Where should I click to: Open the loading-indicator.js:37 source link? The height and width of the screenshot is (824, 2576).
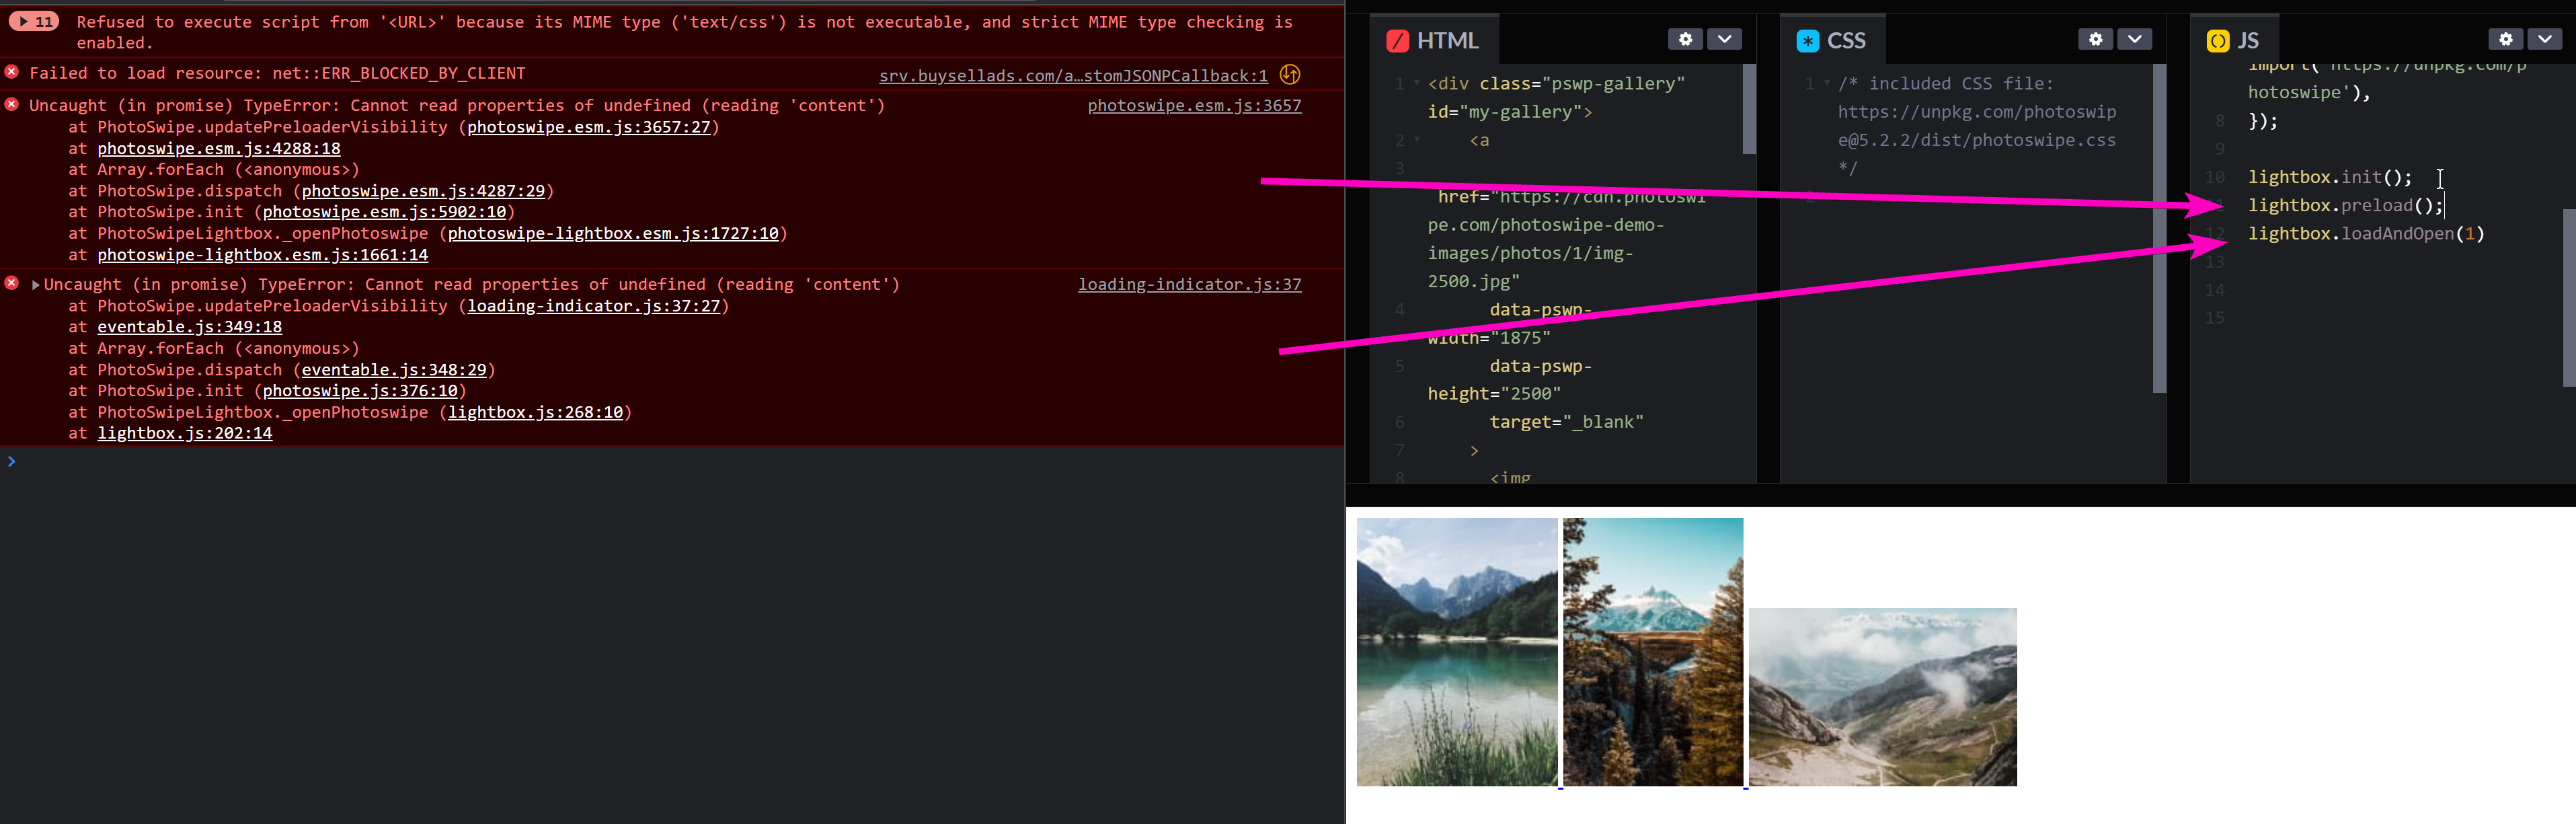coord(1190,284)
